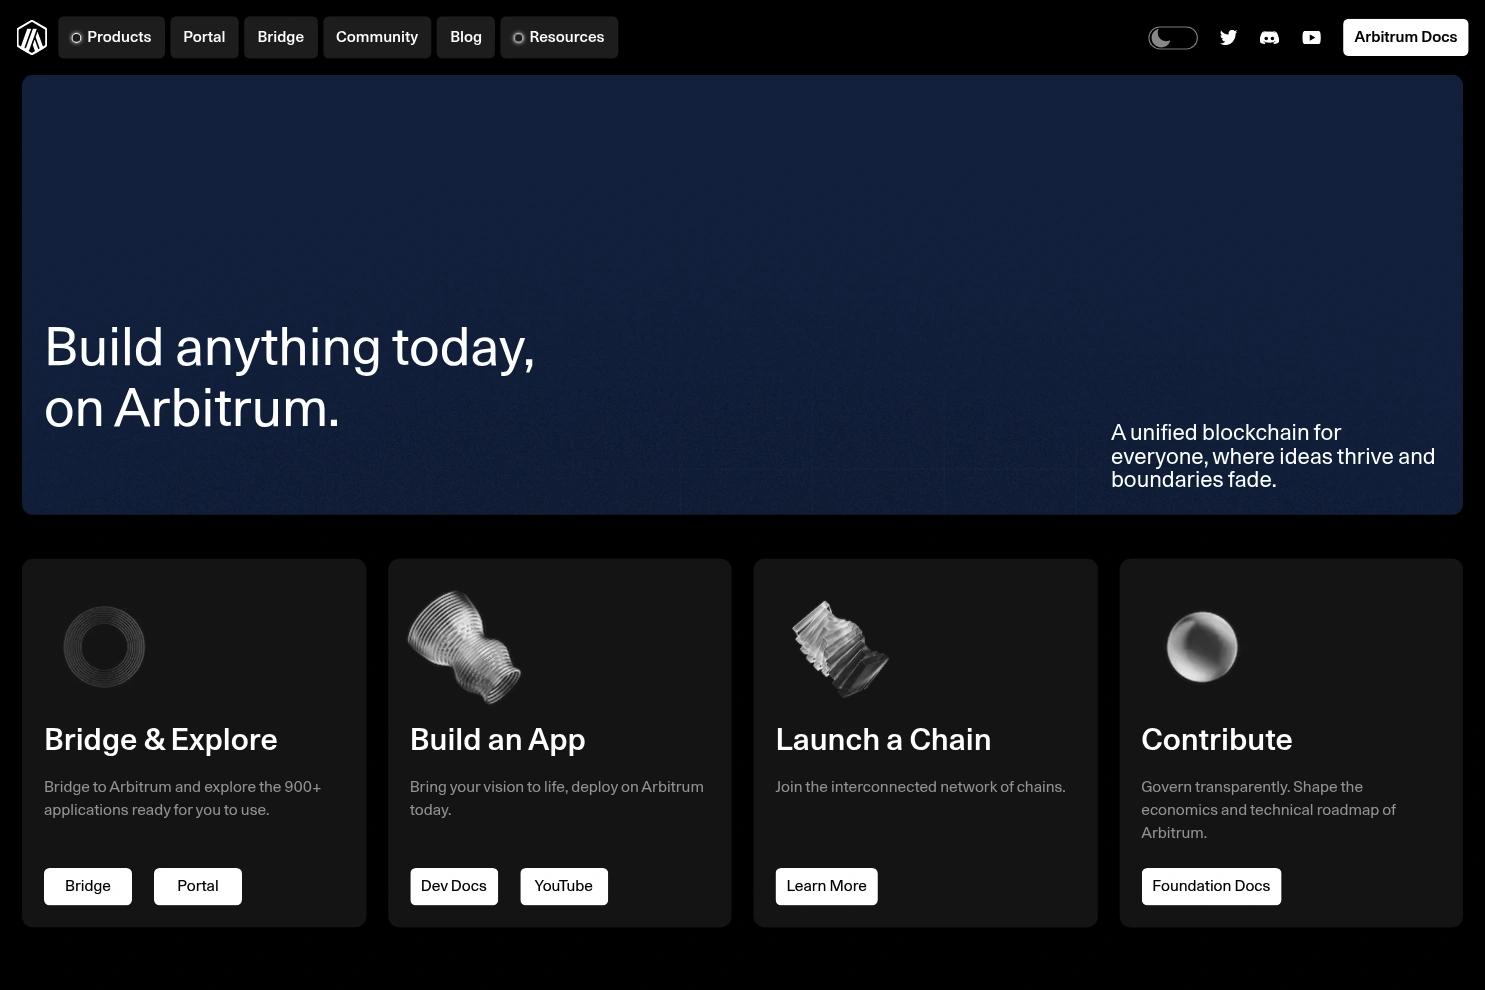The height and width of the screenshot is (990, 1485).
Task: Click the coiled graphic on Build an App card
Action: pos(464,647)
